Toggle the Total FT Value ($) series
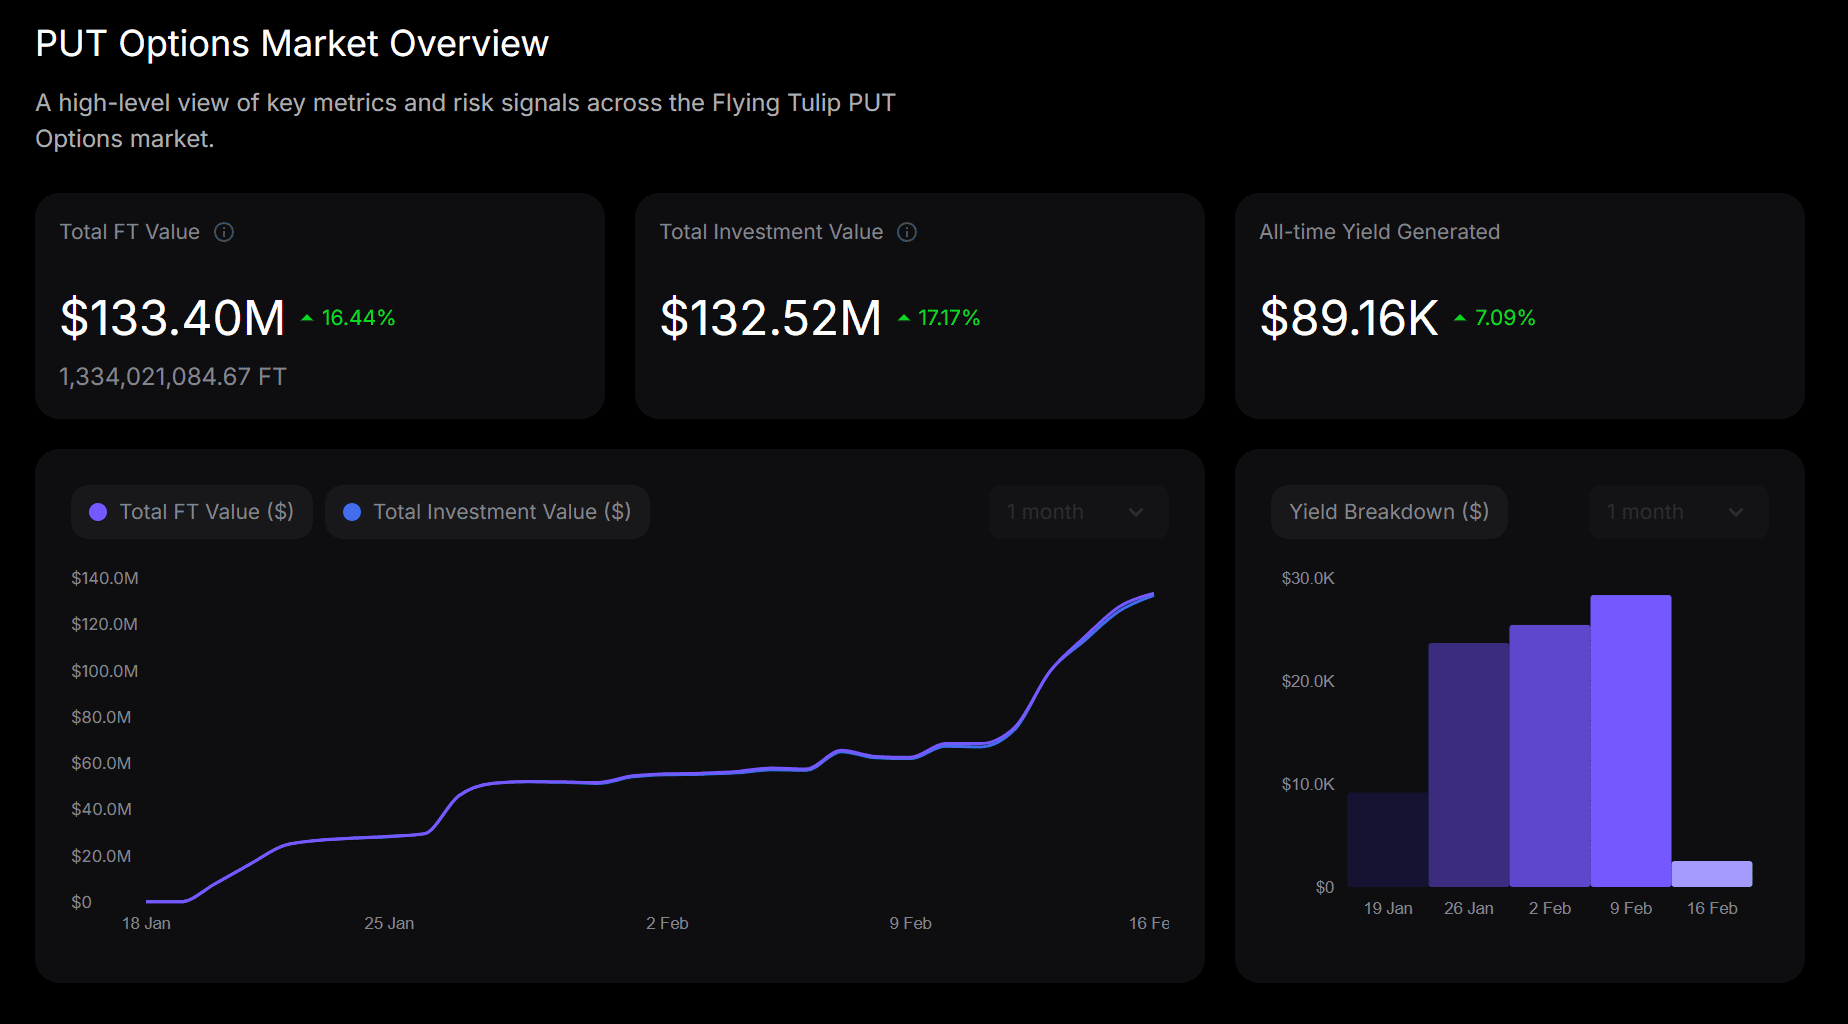This screenshot has height=1024, width=1848. [x=192, y=512]
